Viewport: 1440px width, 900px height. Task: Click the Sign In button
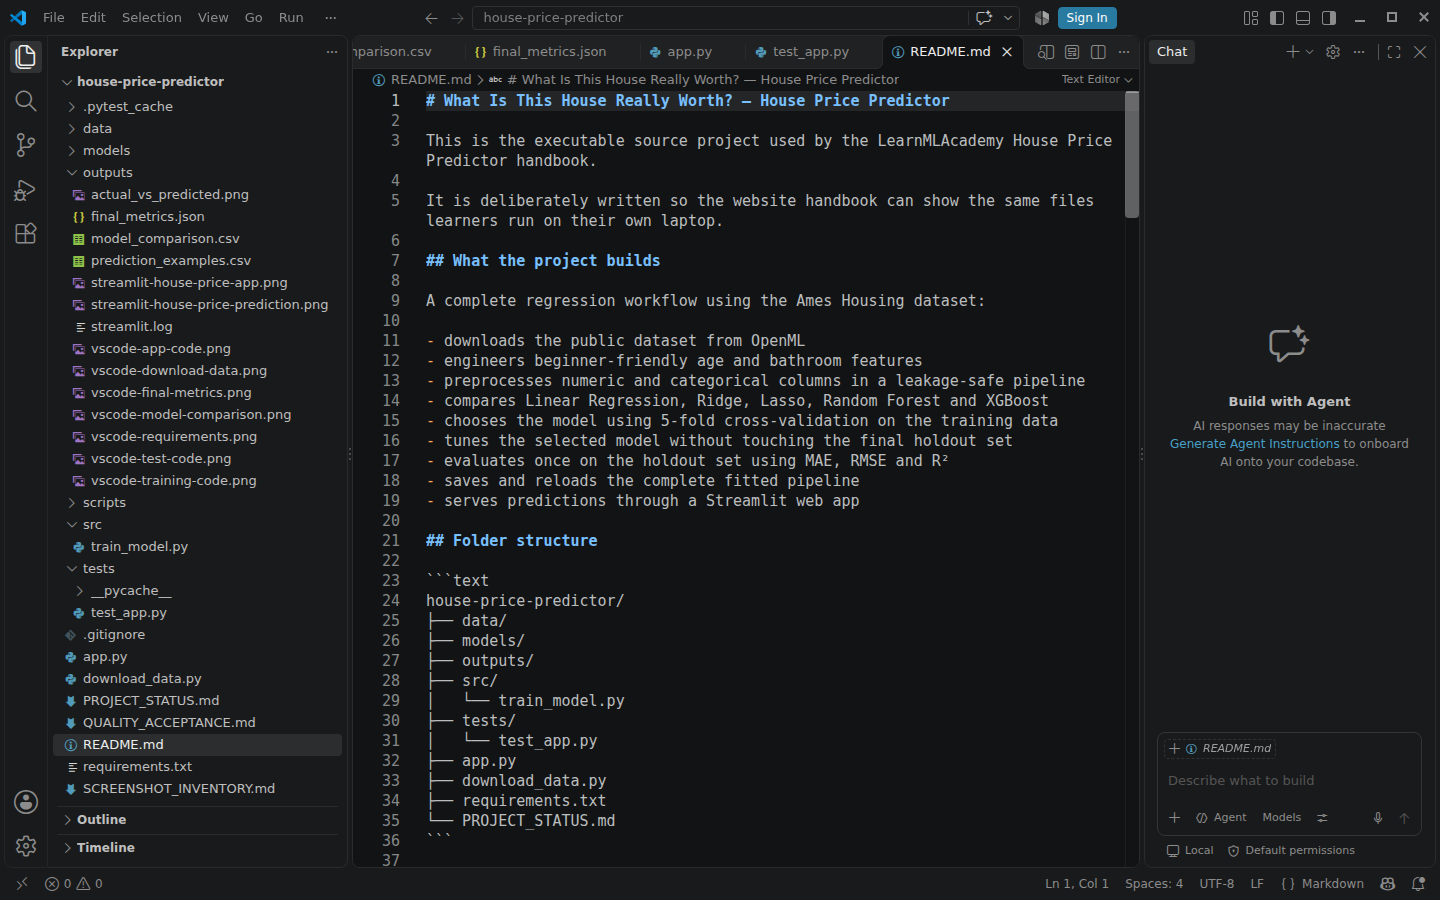[1086, 18]
